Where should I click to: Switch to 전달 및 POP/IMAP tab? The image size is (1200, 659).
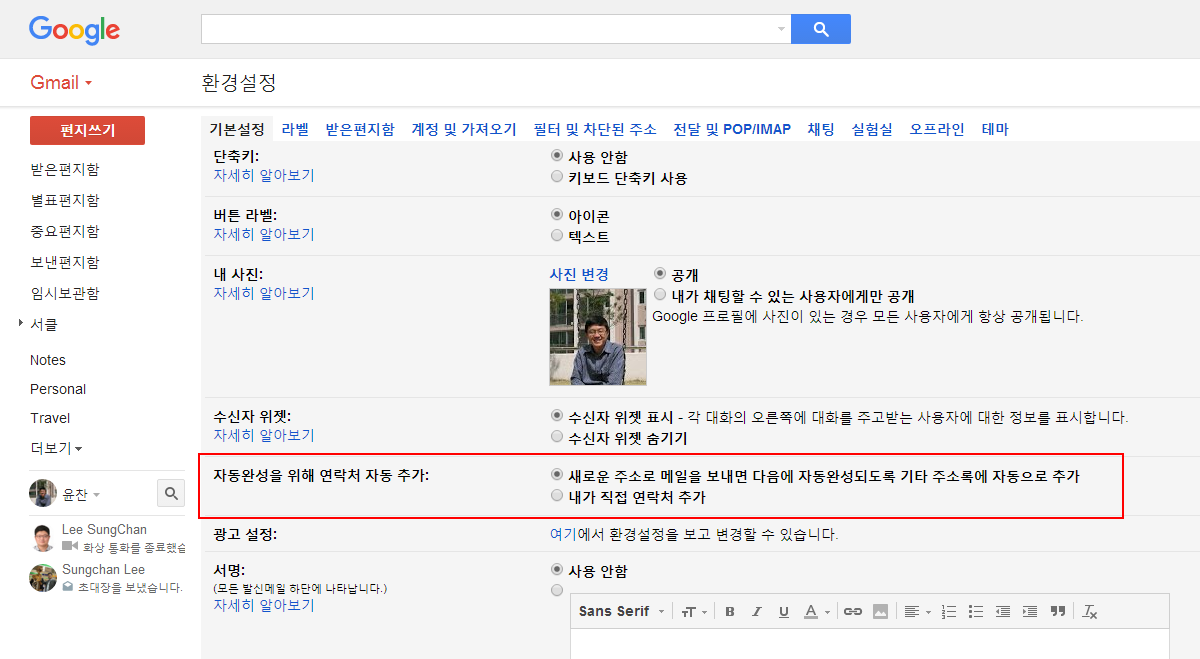732,129
